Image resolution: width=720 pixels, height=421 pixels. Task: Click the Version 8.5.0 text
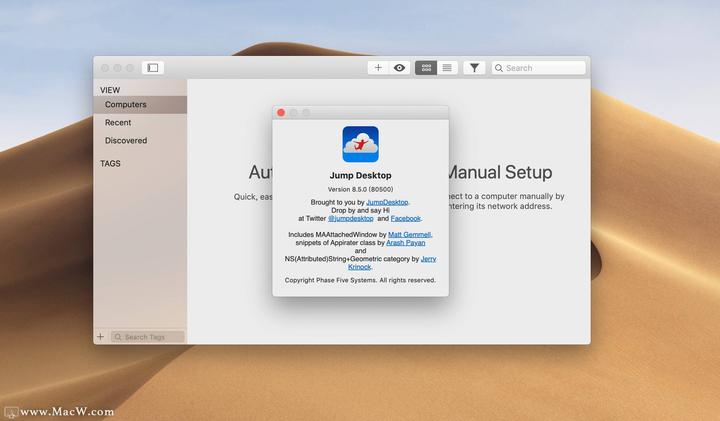[360, 189]
